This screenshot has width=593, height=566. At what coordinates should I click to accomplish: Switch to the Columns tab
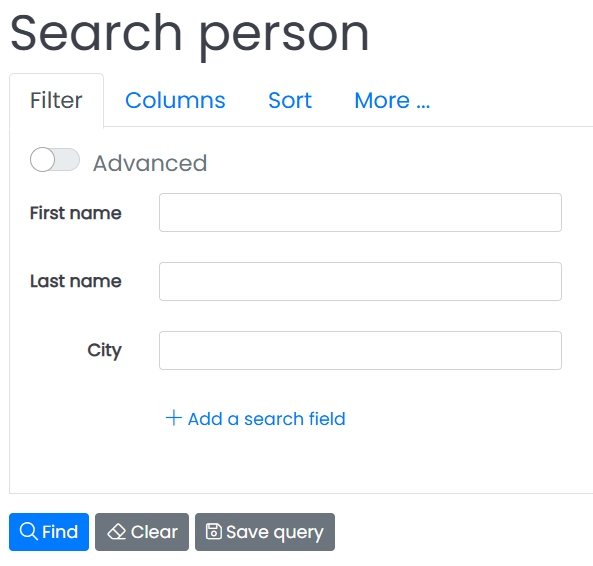tap(175, 101)
